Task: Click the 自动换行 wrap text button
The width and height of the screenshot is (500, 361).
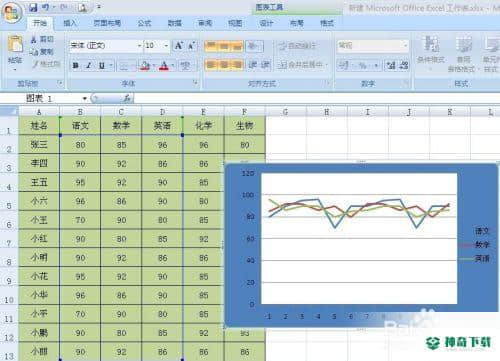Action: point(298,45)
